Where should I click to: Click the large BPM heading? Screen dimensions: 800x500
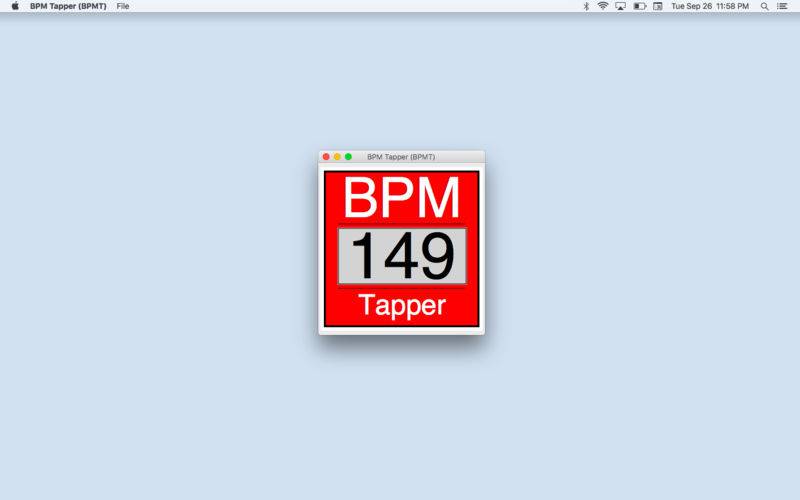click(402, 197)
